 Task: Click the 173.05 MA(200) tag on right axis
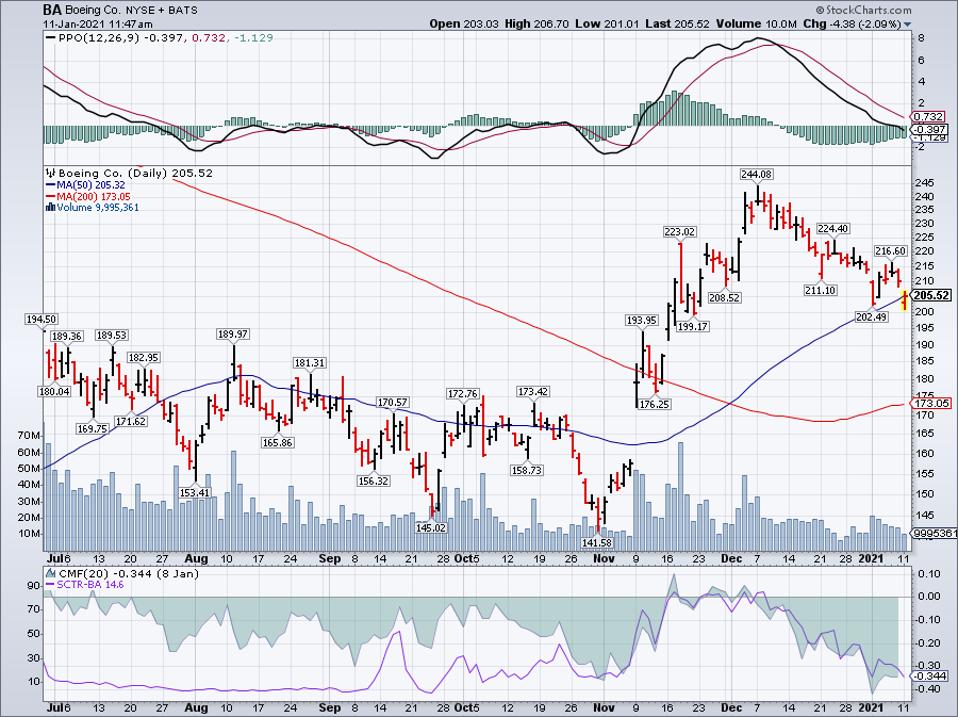(932, 403)
